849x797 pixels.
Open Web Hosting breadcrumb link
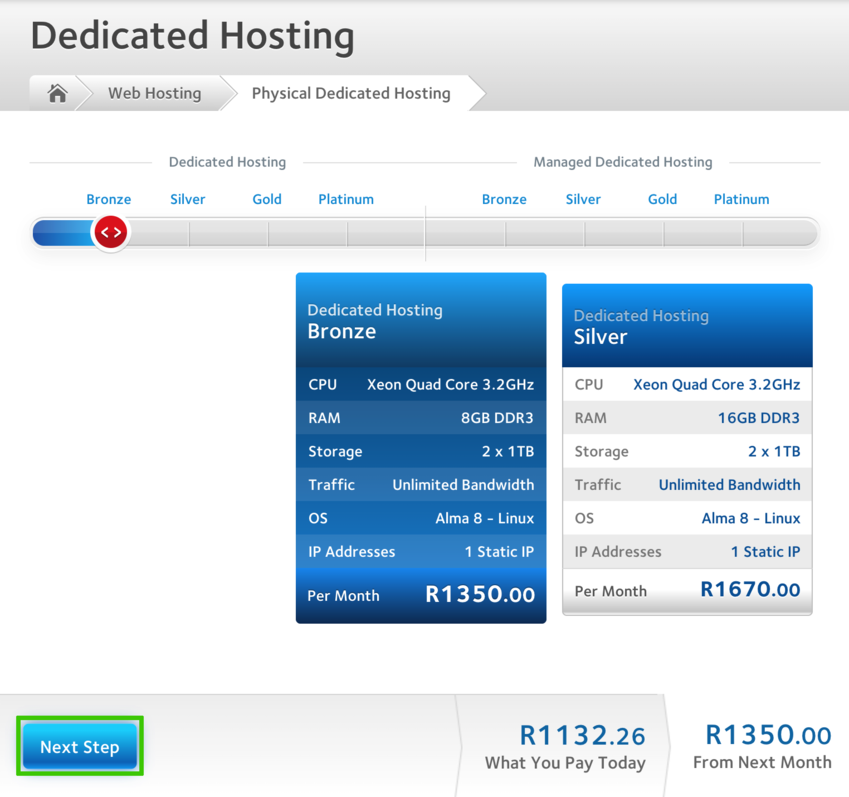(x=154, y=93)
